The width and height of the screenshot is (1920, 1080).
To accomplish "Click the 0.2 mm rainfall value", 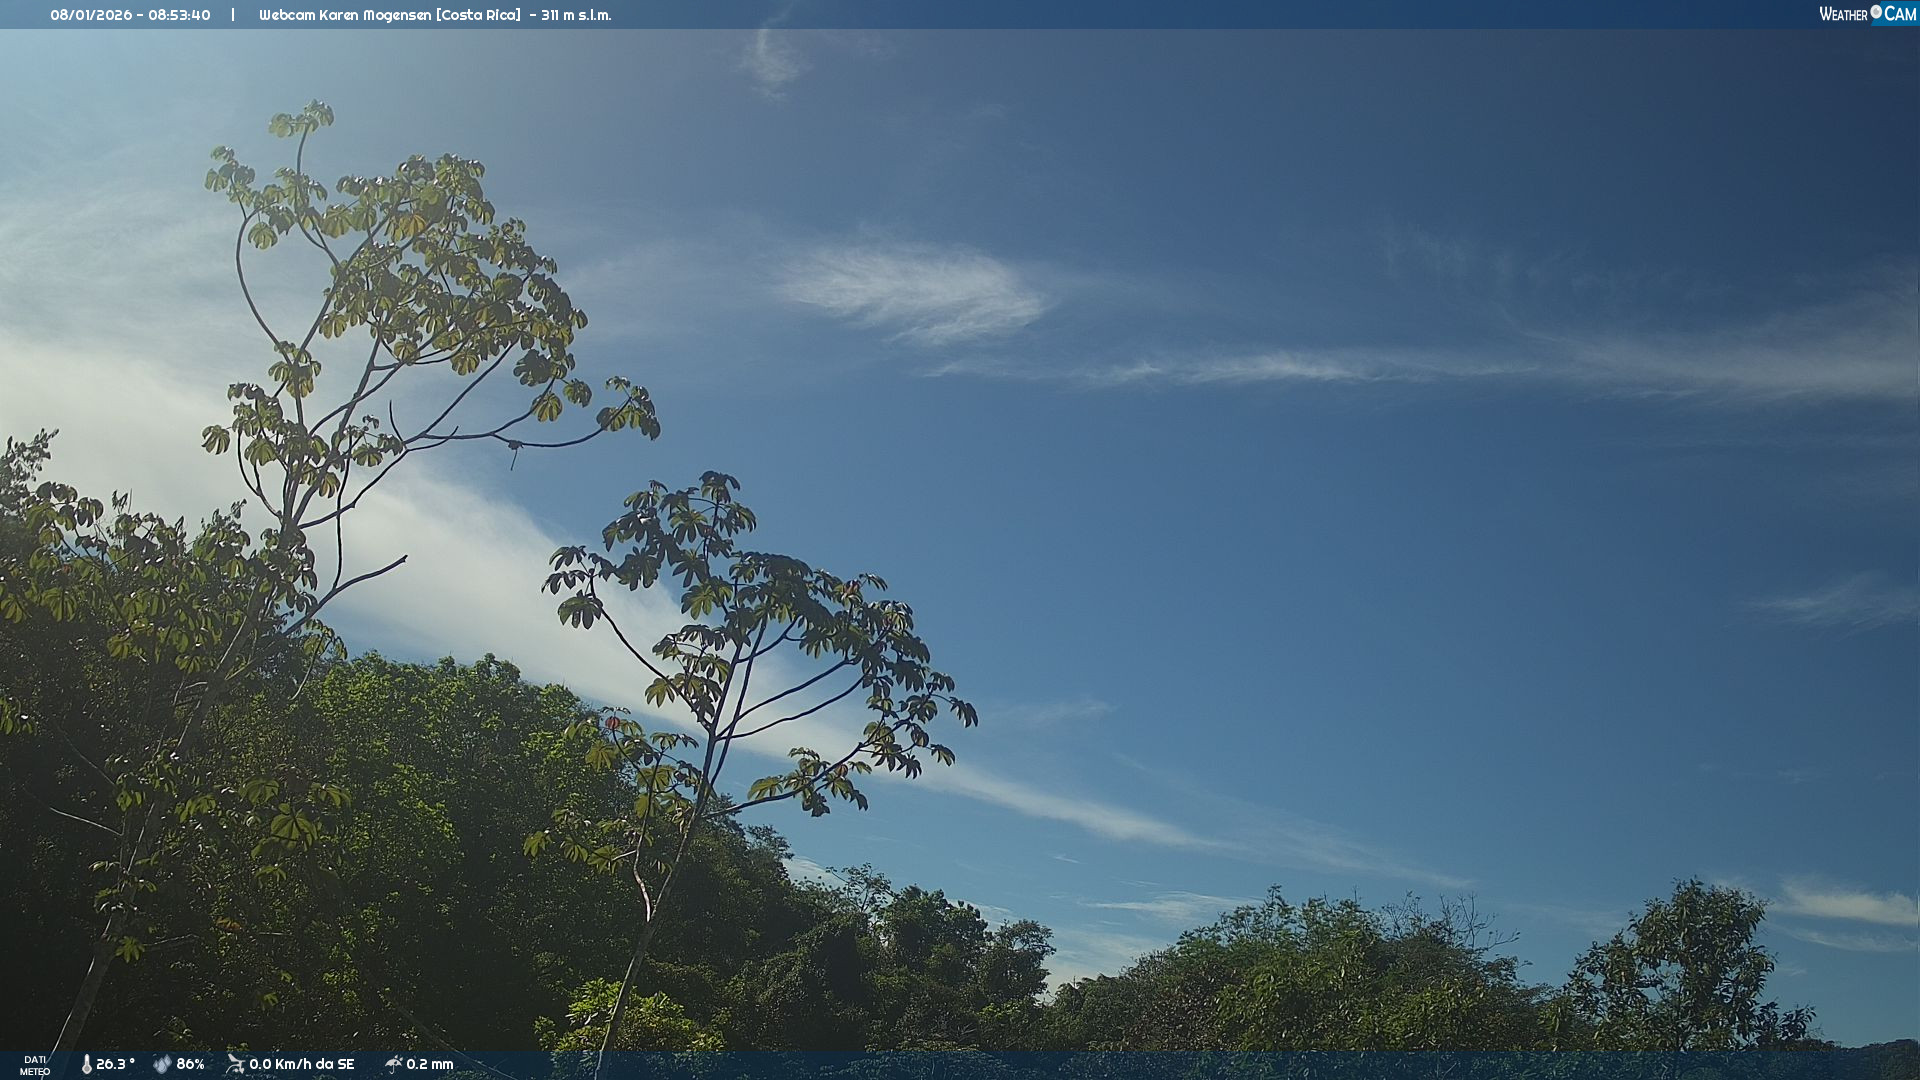I will pyautogui.click(x=430, y=1064).
